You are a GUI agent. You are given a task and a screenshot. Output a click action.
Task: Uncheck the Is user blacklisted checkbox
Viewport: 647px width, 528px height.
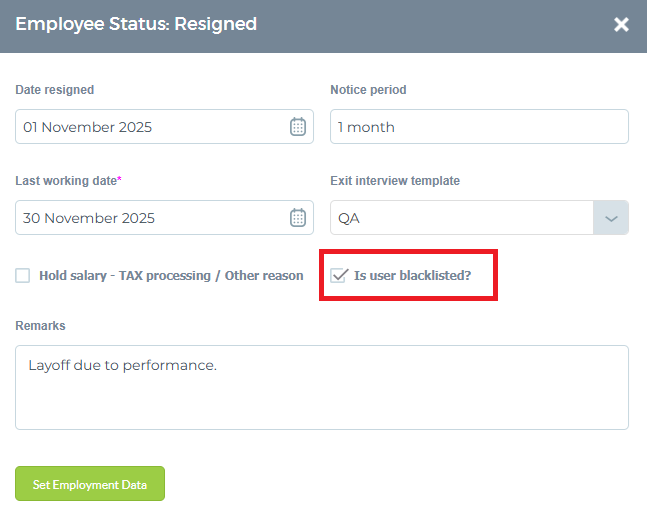pyautogui.click(x=339, y=276)
